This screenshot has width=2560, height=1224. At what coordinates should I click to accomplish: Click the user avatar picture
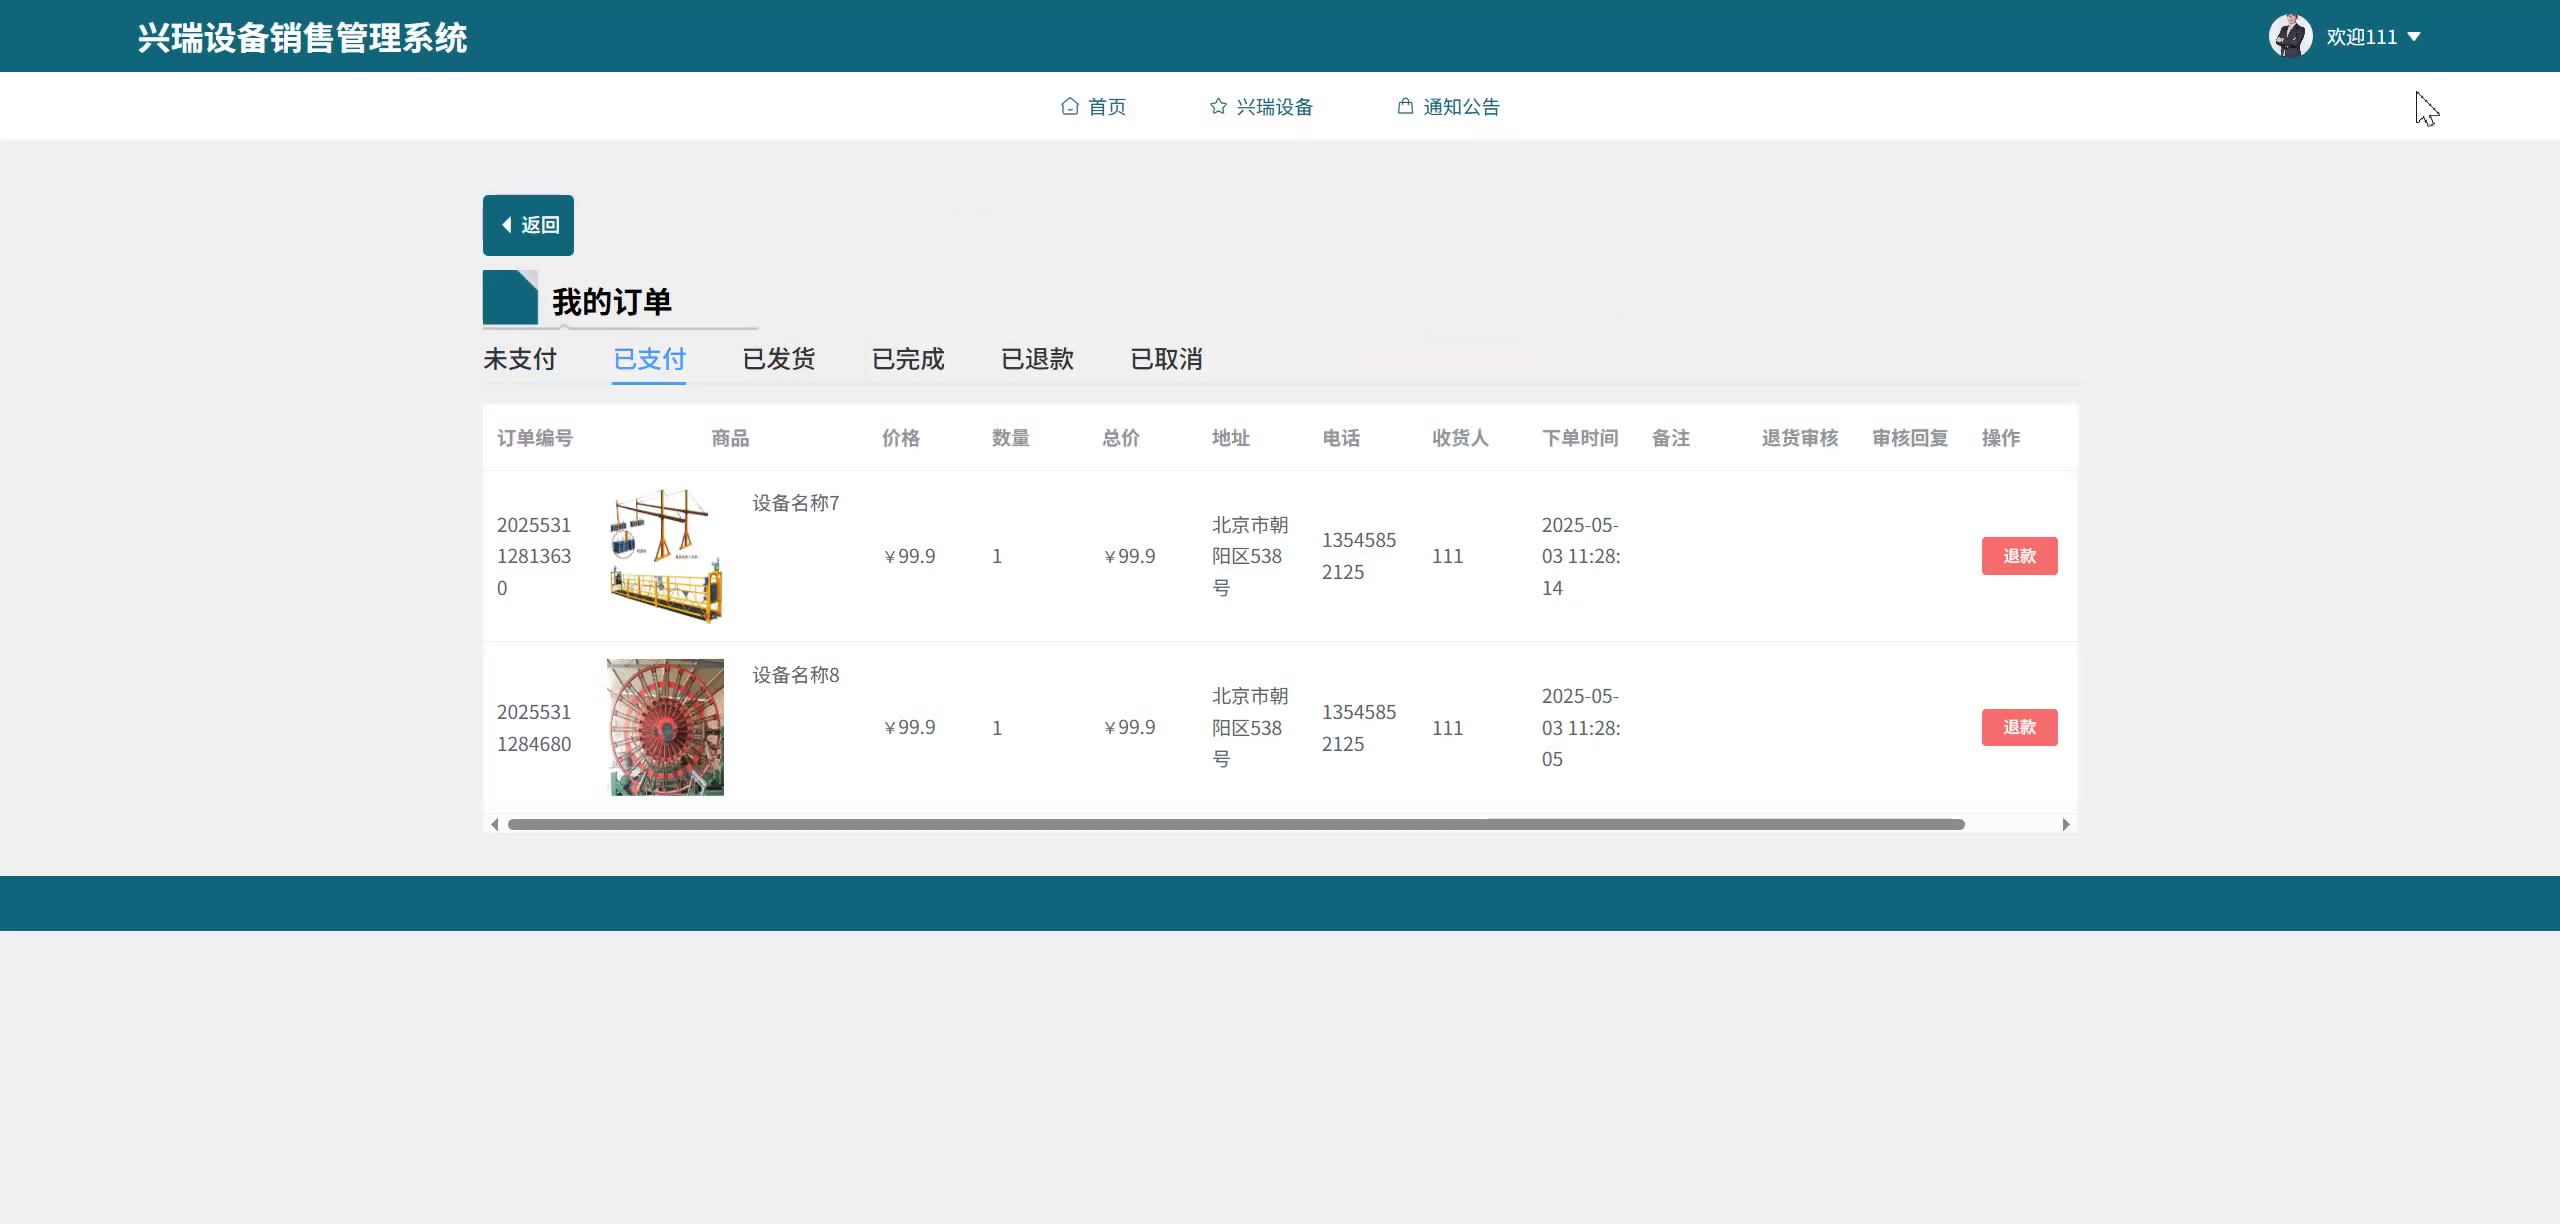(x=2290, y=36)
